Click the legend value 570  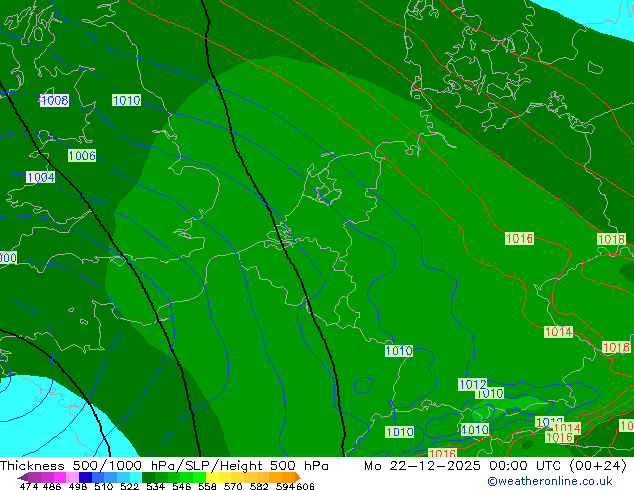point(233,486)
